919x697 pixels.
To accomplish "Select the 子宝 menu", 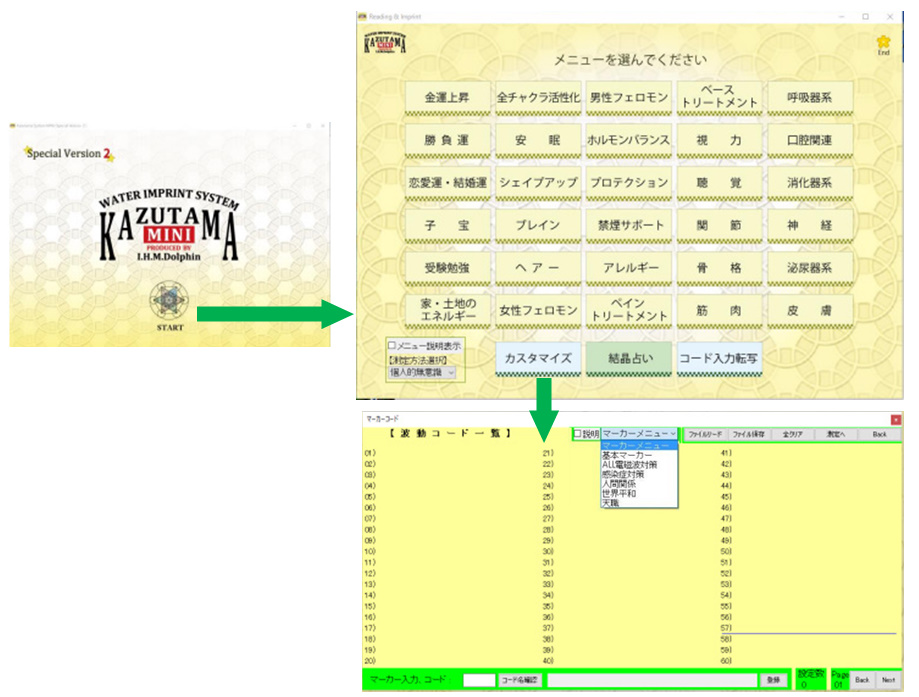I will point(447,226).
